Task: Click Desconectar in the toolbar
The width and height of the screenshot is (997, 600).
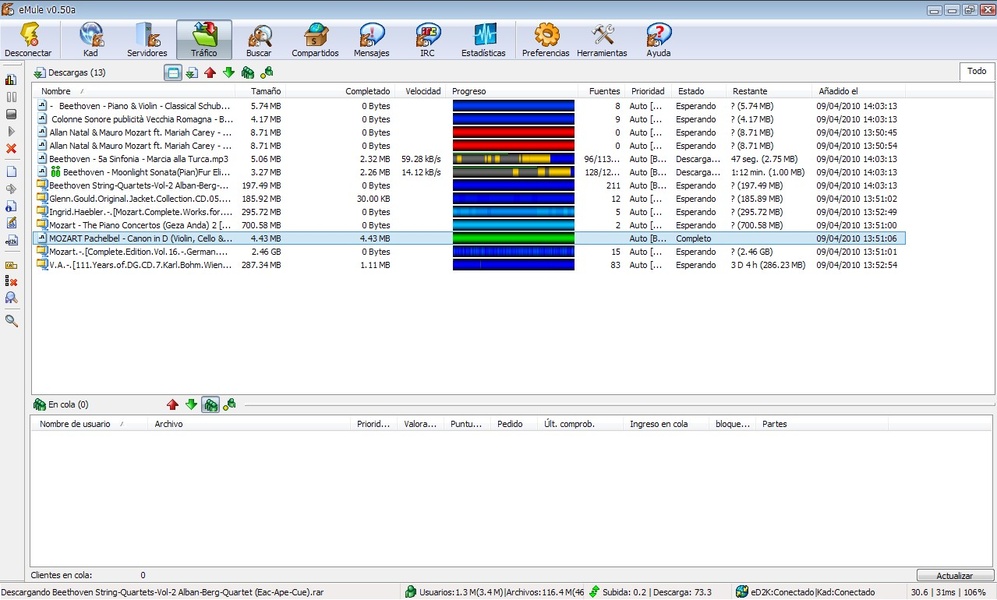Action: click(x=28, y=40)
